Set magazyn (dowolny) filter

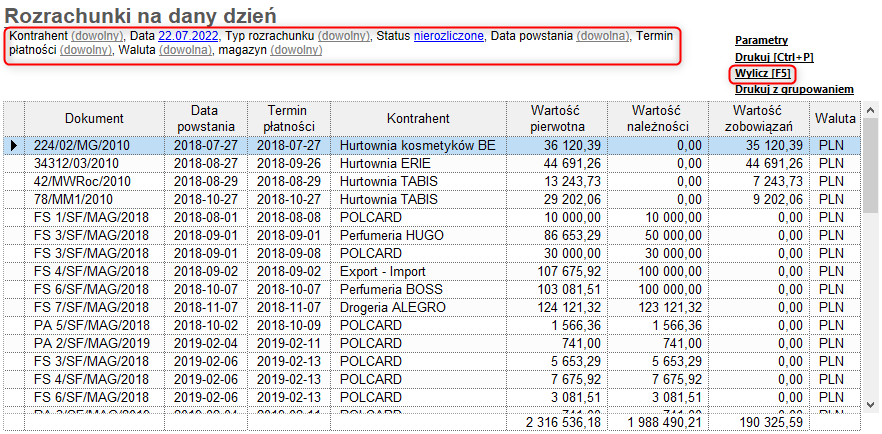click(x=296, y=50)
